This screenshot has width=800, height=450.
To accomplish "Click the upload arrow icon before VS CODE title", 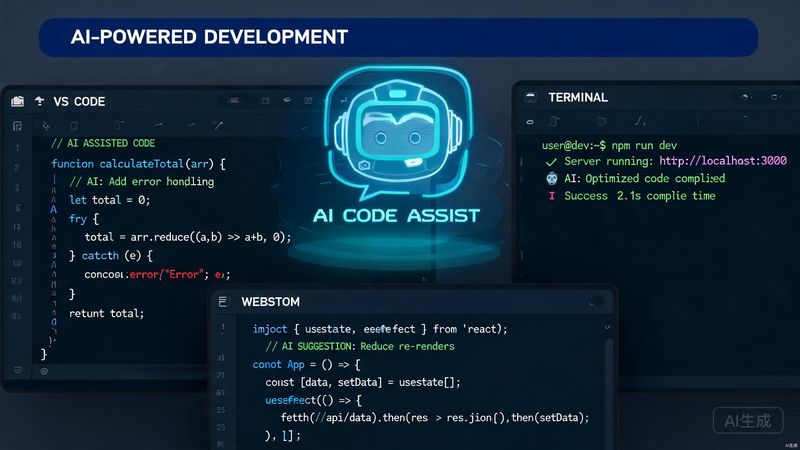I will [39, 101].
